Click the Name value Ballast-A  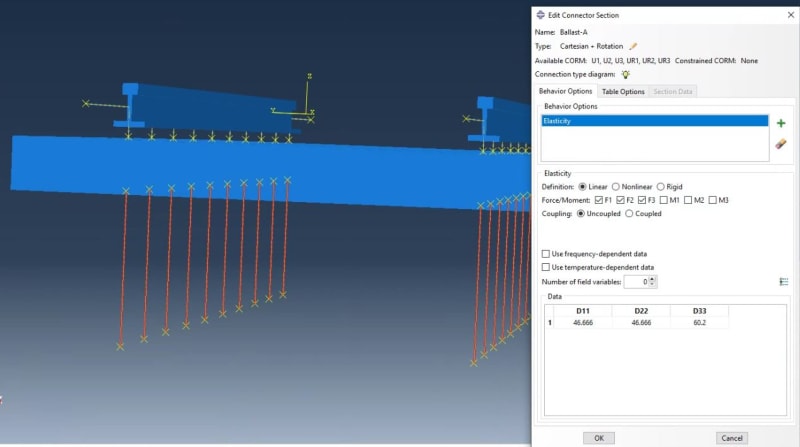pos(573,32)
